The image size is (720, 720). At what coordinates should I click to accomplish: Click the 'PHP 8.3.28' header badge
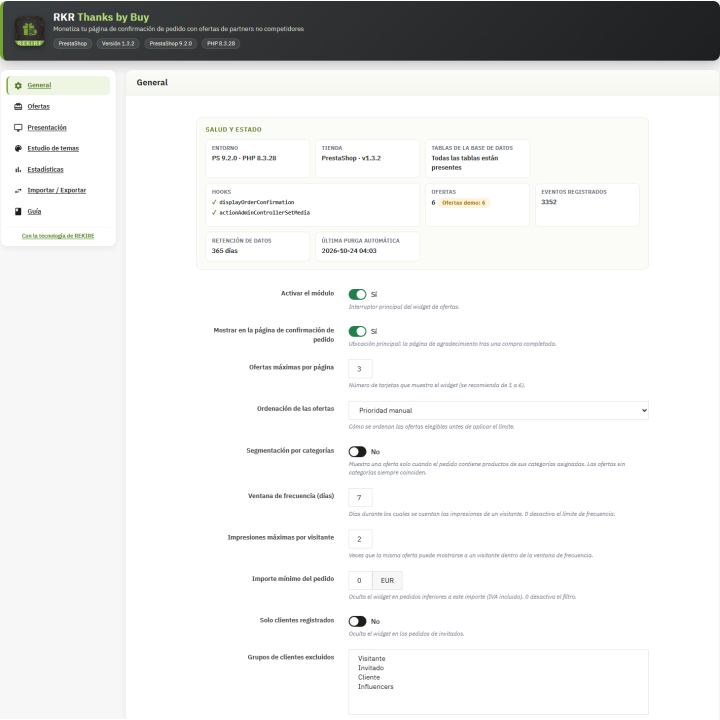[221, 44]
